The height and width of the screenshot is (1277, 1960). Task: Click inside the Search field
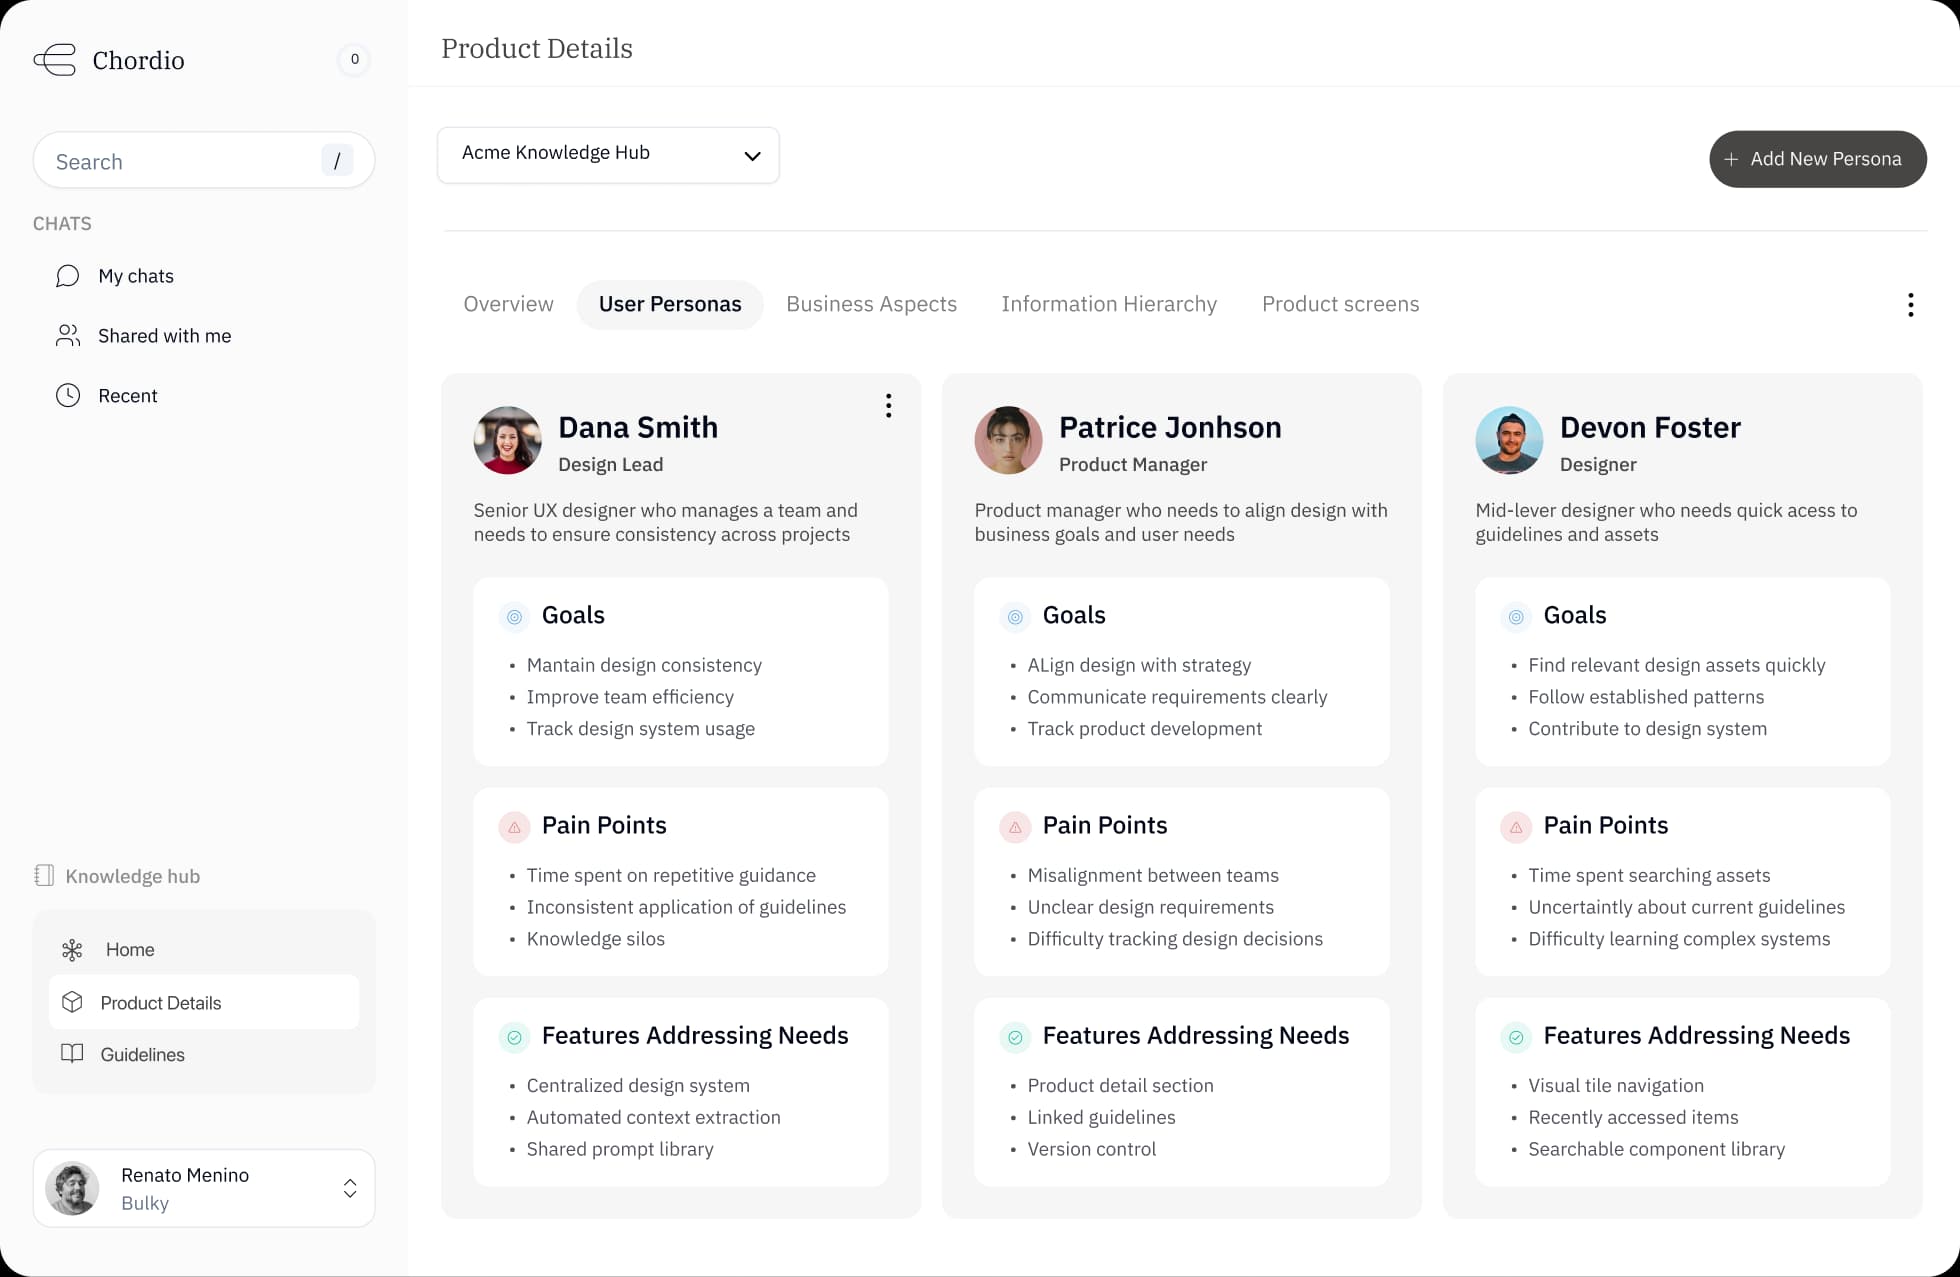(x=180, y=161)
